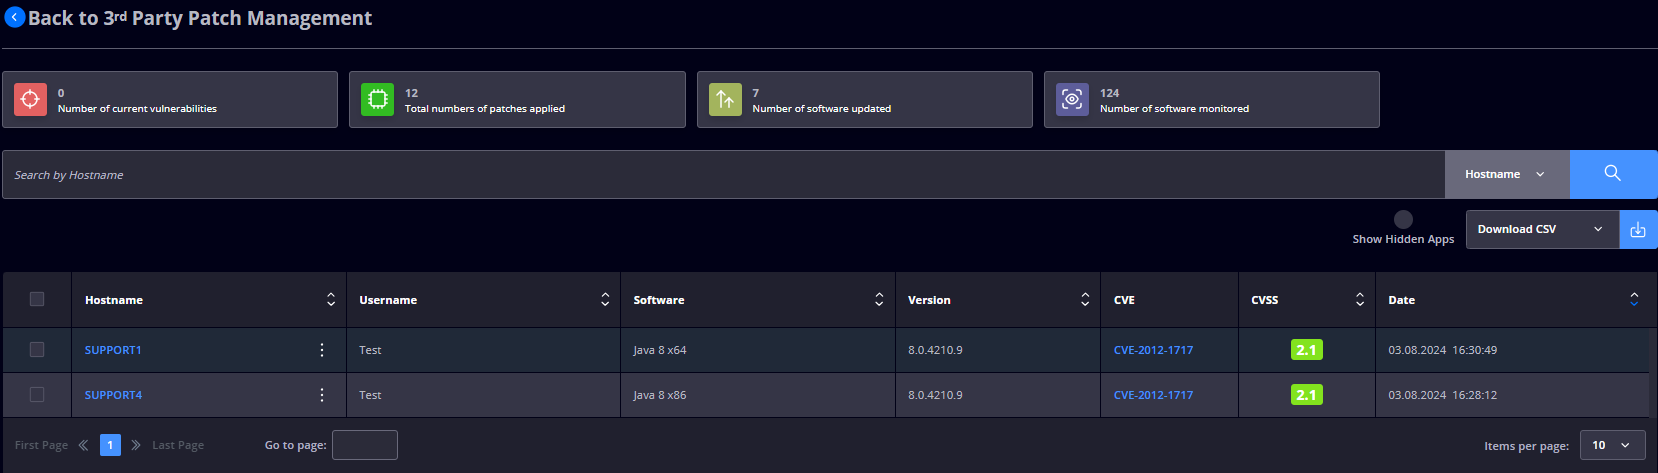The width and height of the screenshot is (1658, 473).
Task: Open CVE-2012-1717 link in SUPPORT4 row
Action: (x=1153, y=395)
